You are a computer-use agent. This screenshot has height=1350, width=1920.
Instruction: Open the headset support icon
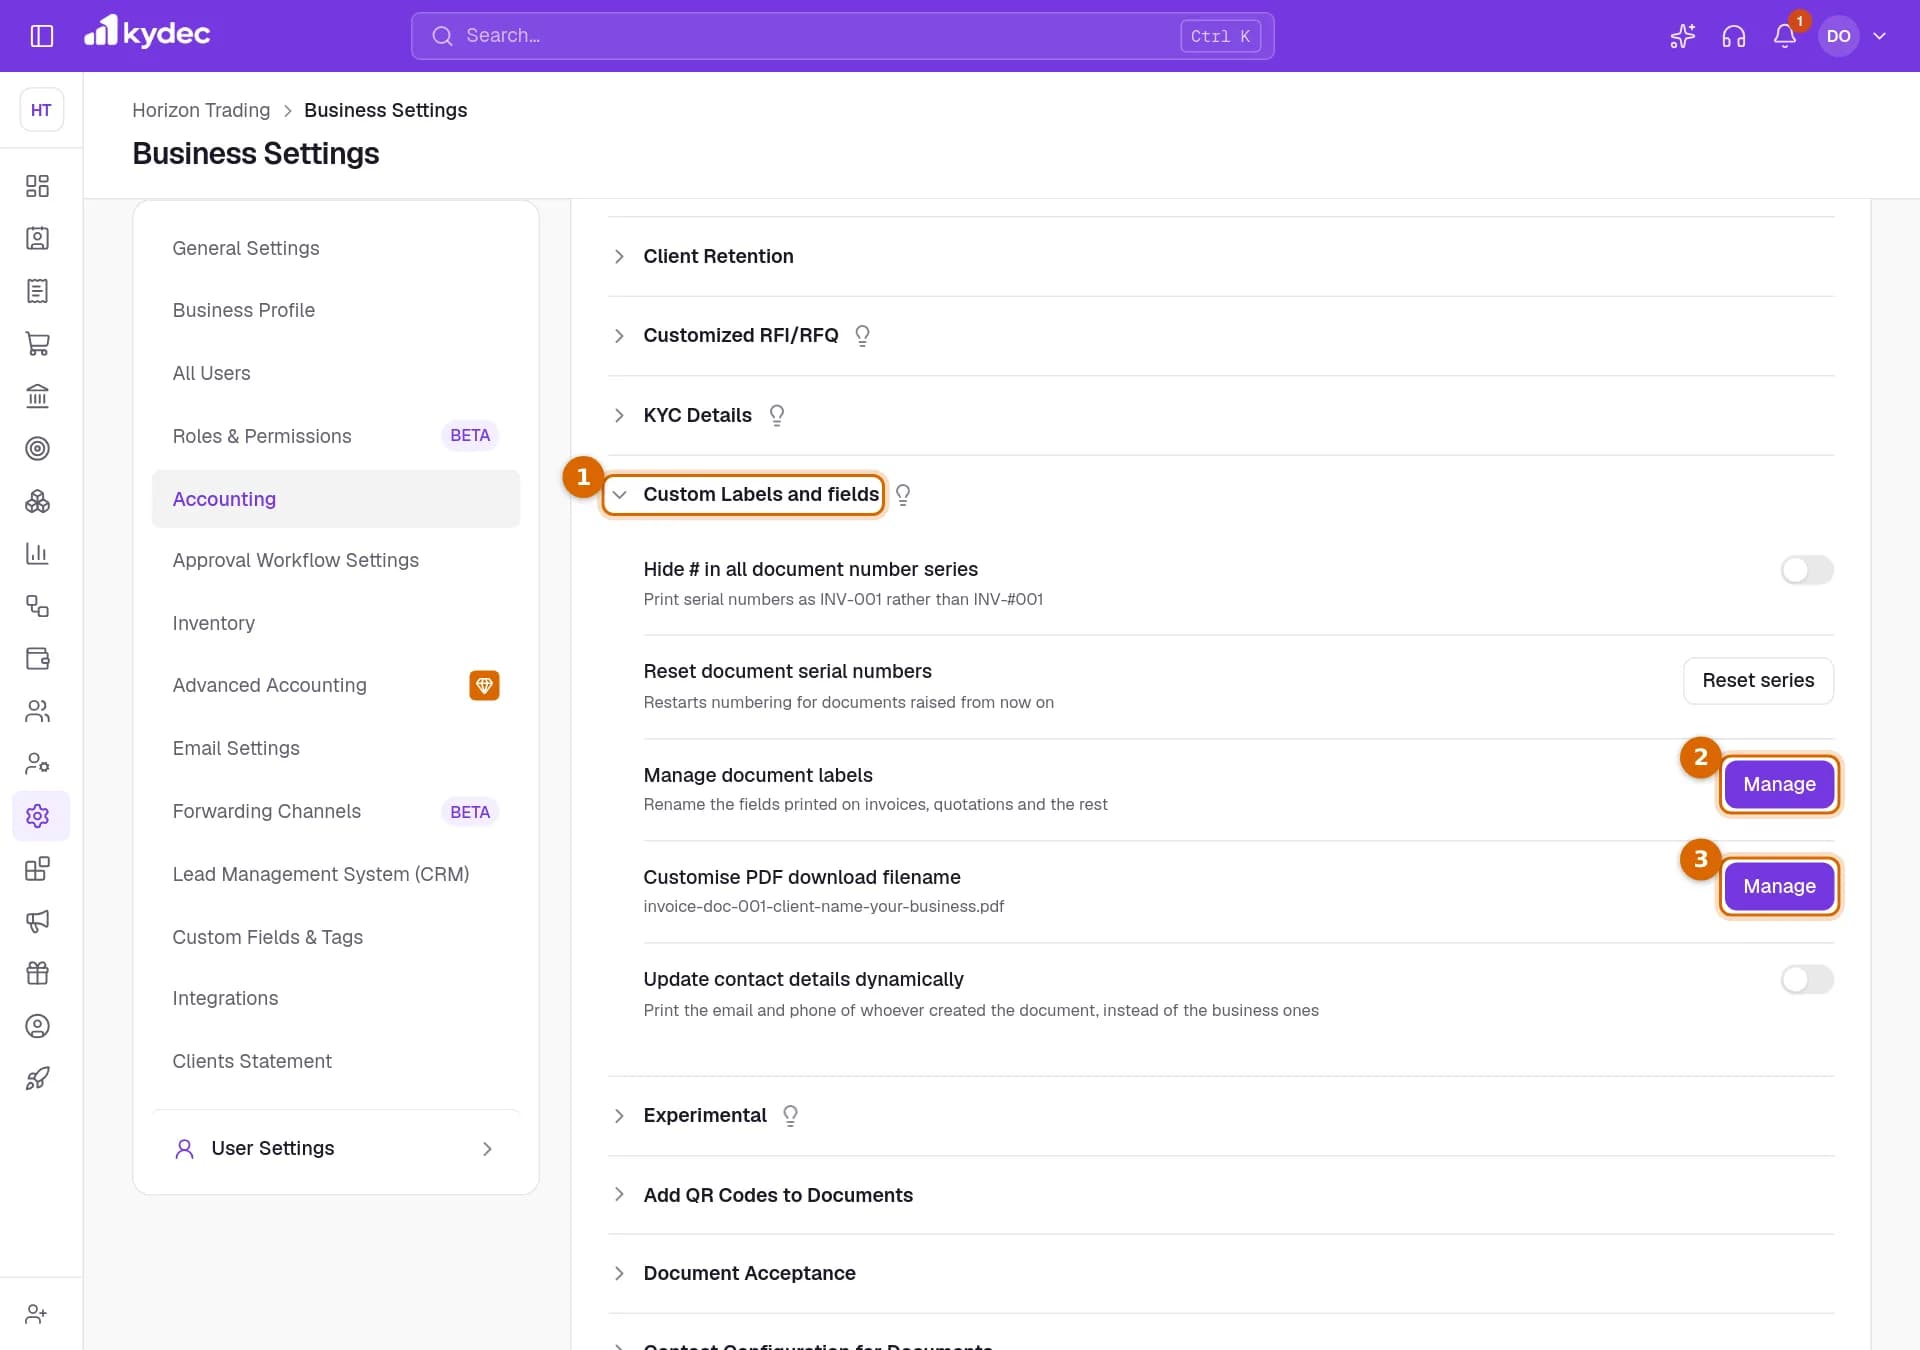tap(1734, 36)
